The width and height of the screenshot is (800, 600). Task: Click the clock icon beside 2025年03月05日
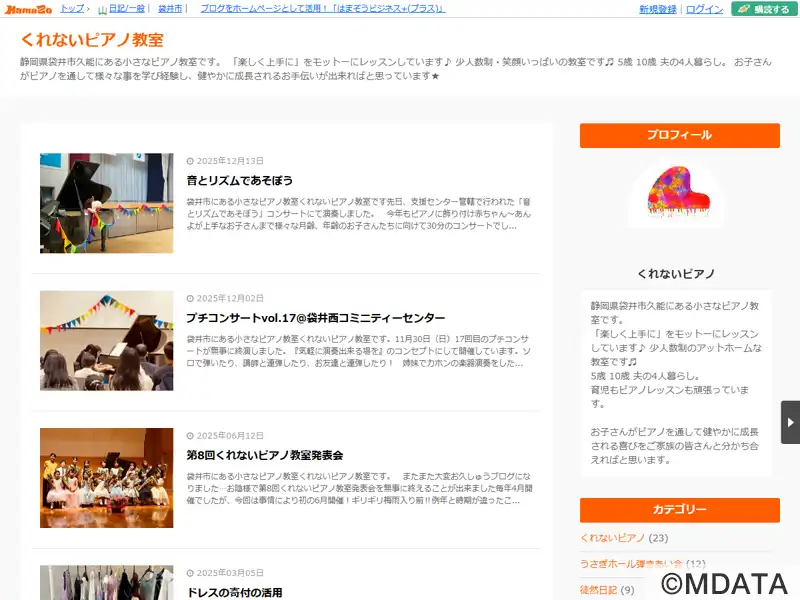pyautogui.click(x=190, y=573)
